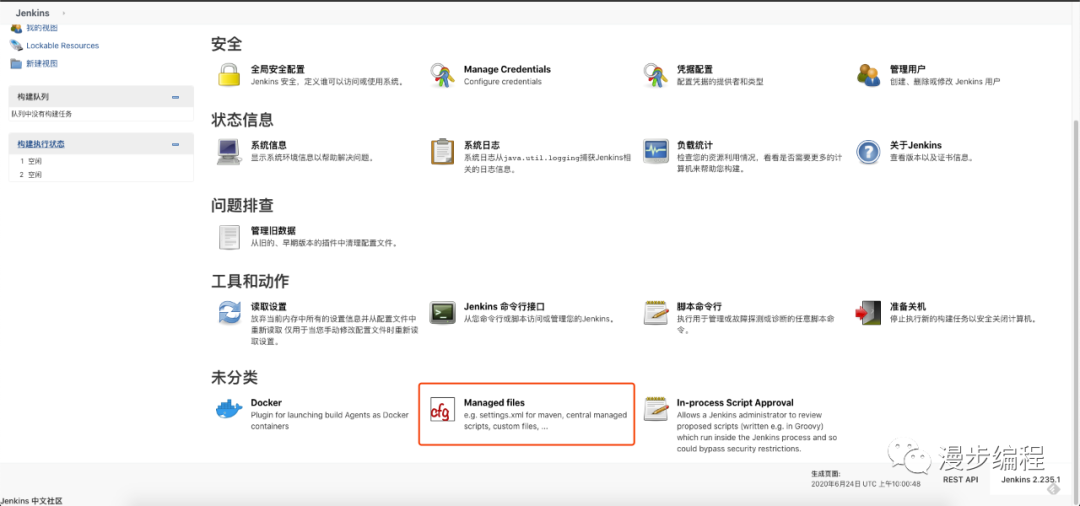
Task: Click the 负载统计 monitor icon
Action: coord(654,151)
